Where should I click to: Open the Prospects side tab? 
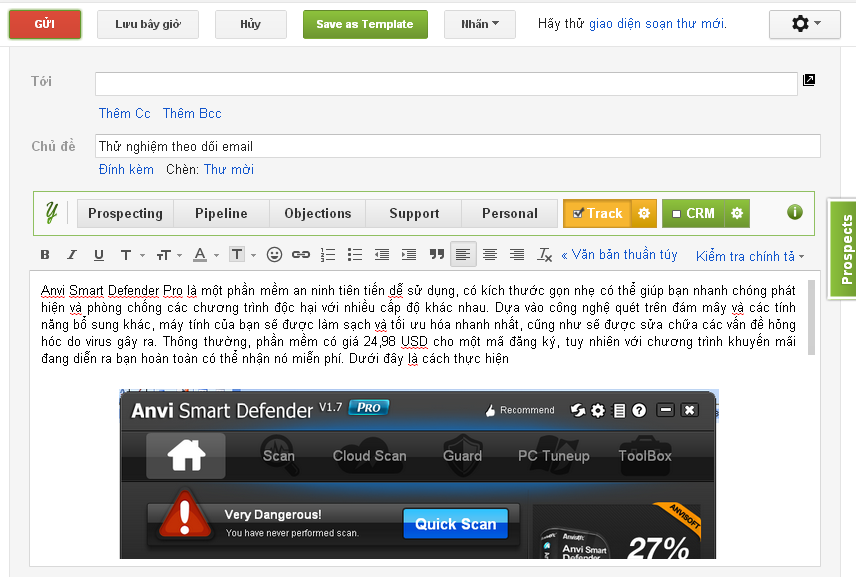[x=843, y=249]
